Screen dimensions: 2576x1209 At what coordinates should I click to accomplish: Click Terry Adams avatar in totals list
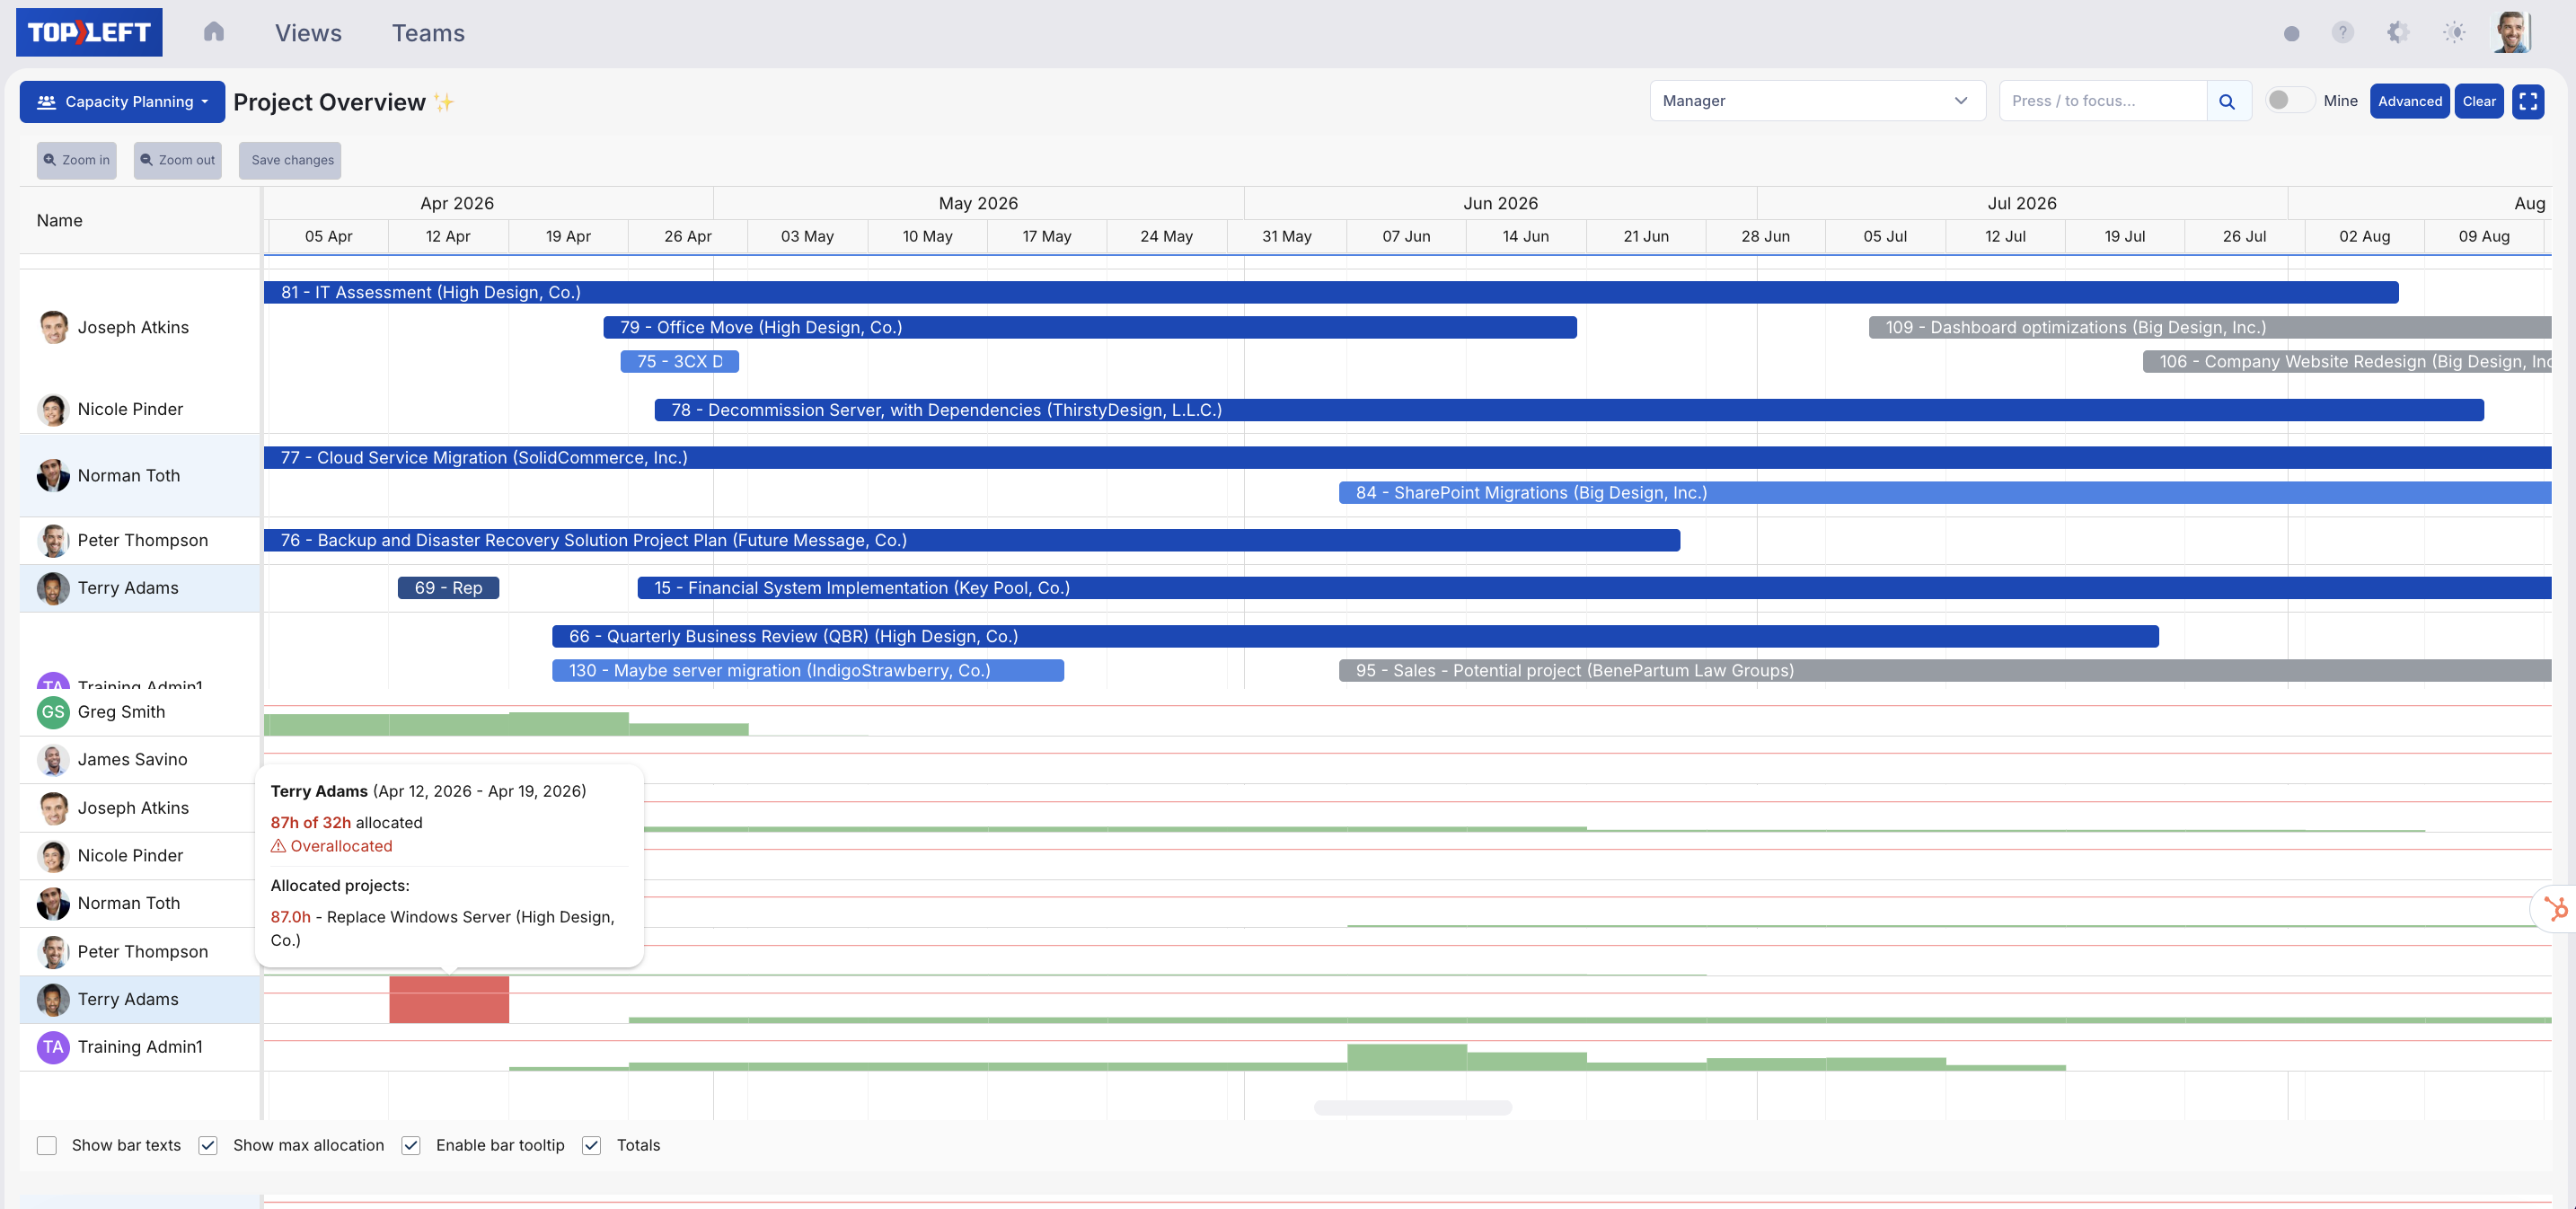[x=53, y=999]
